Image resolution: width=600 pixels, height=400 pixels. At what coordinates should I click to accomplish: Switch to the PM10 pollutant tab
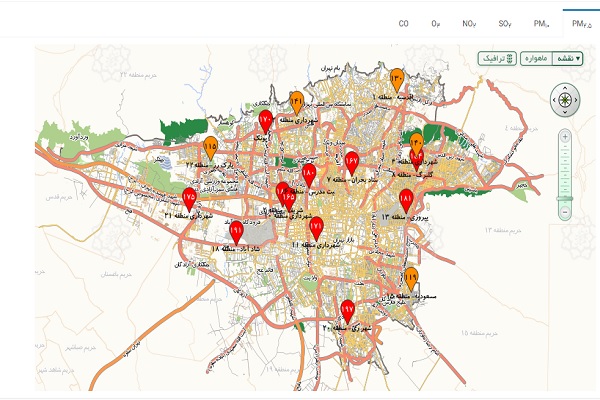[541, 24]
